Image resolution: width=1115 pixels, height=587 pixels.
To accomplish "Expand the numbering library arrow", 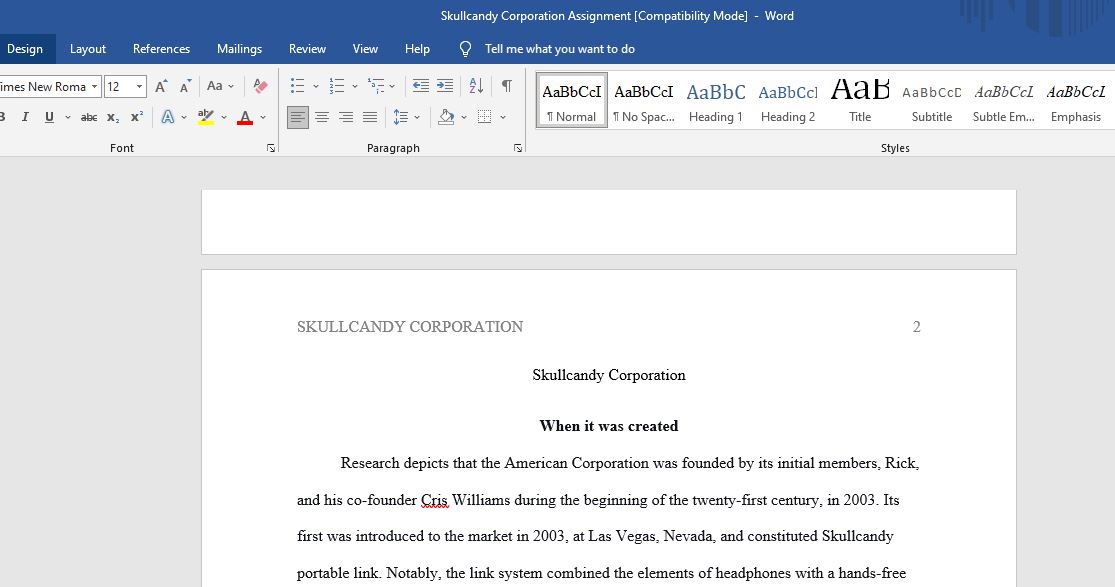I will [x=355, y=86].
